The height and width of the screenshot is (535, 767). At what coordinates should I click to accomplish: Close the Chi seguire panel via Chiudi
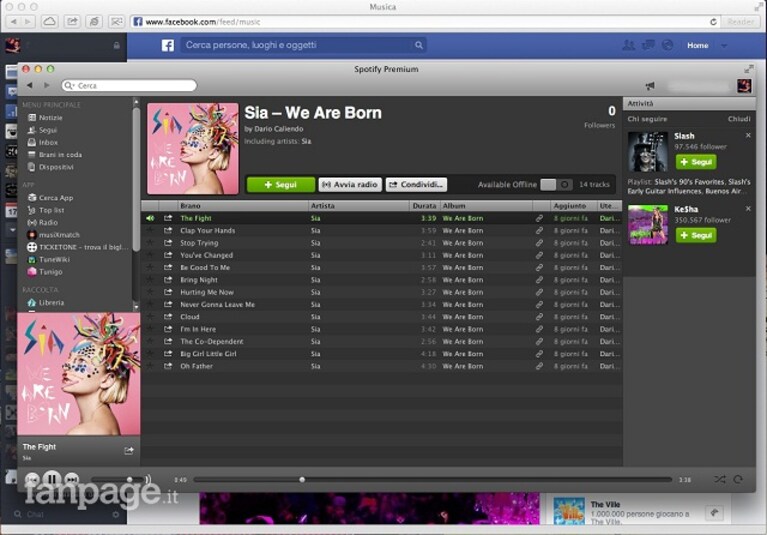pos(739,119)
